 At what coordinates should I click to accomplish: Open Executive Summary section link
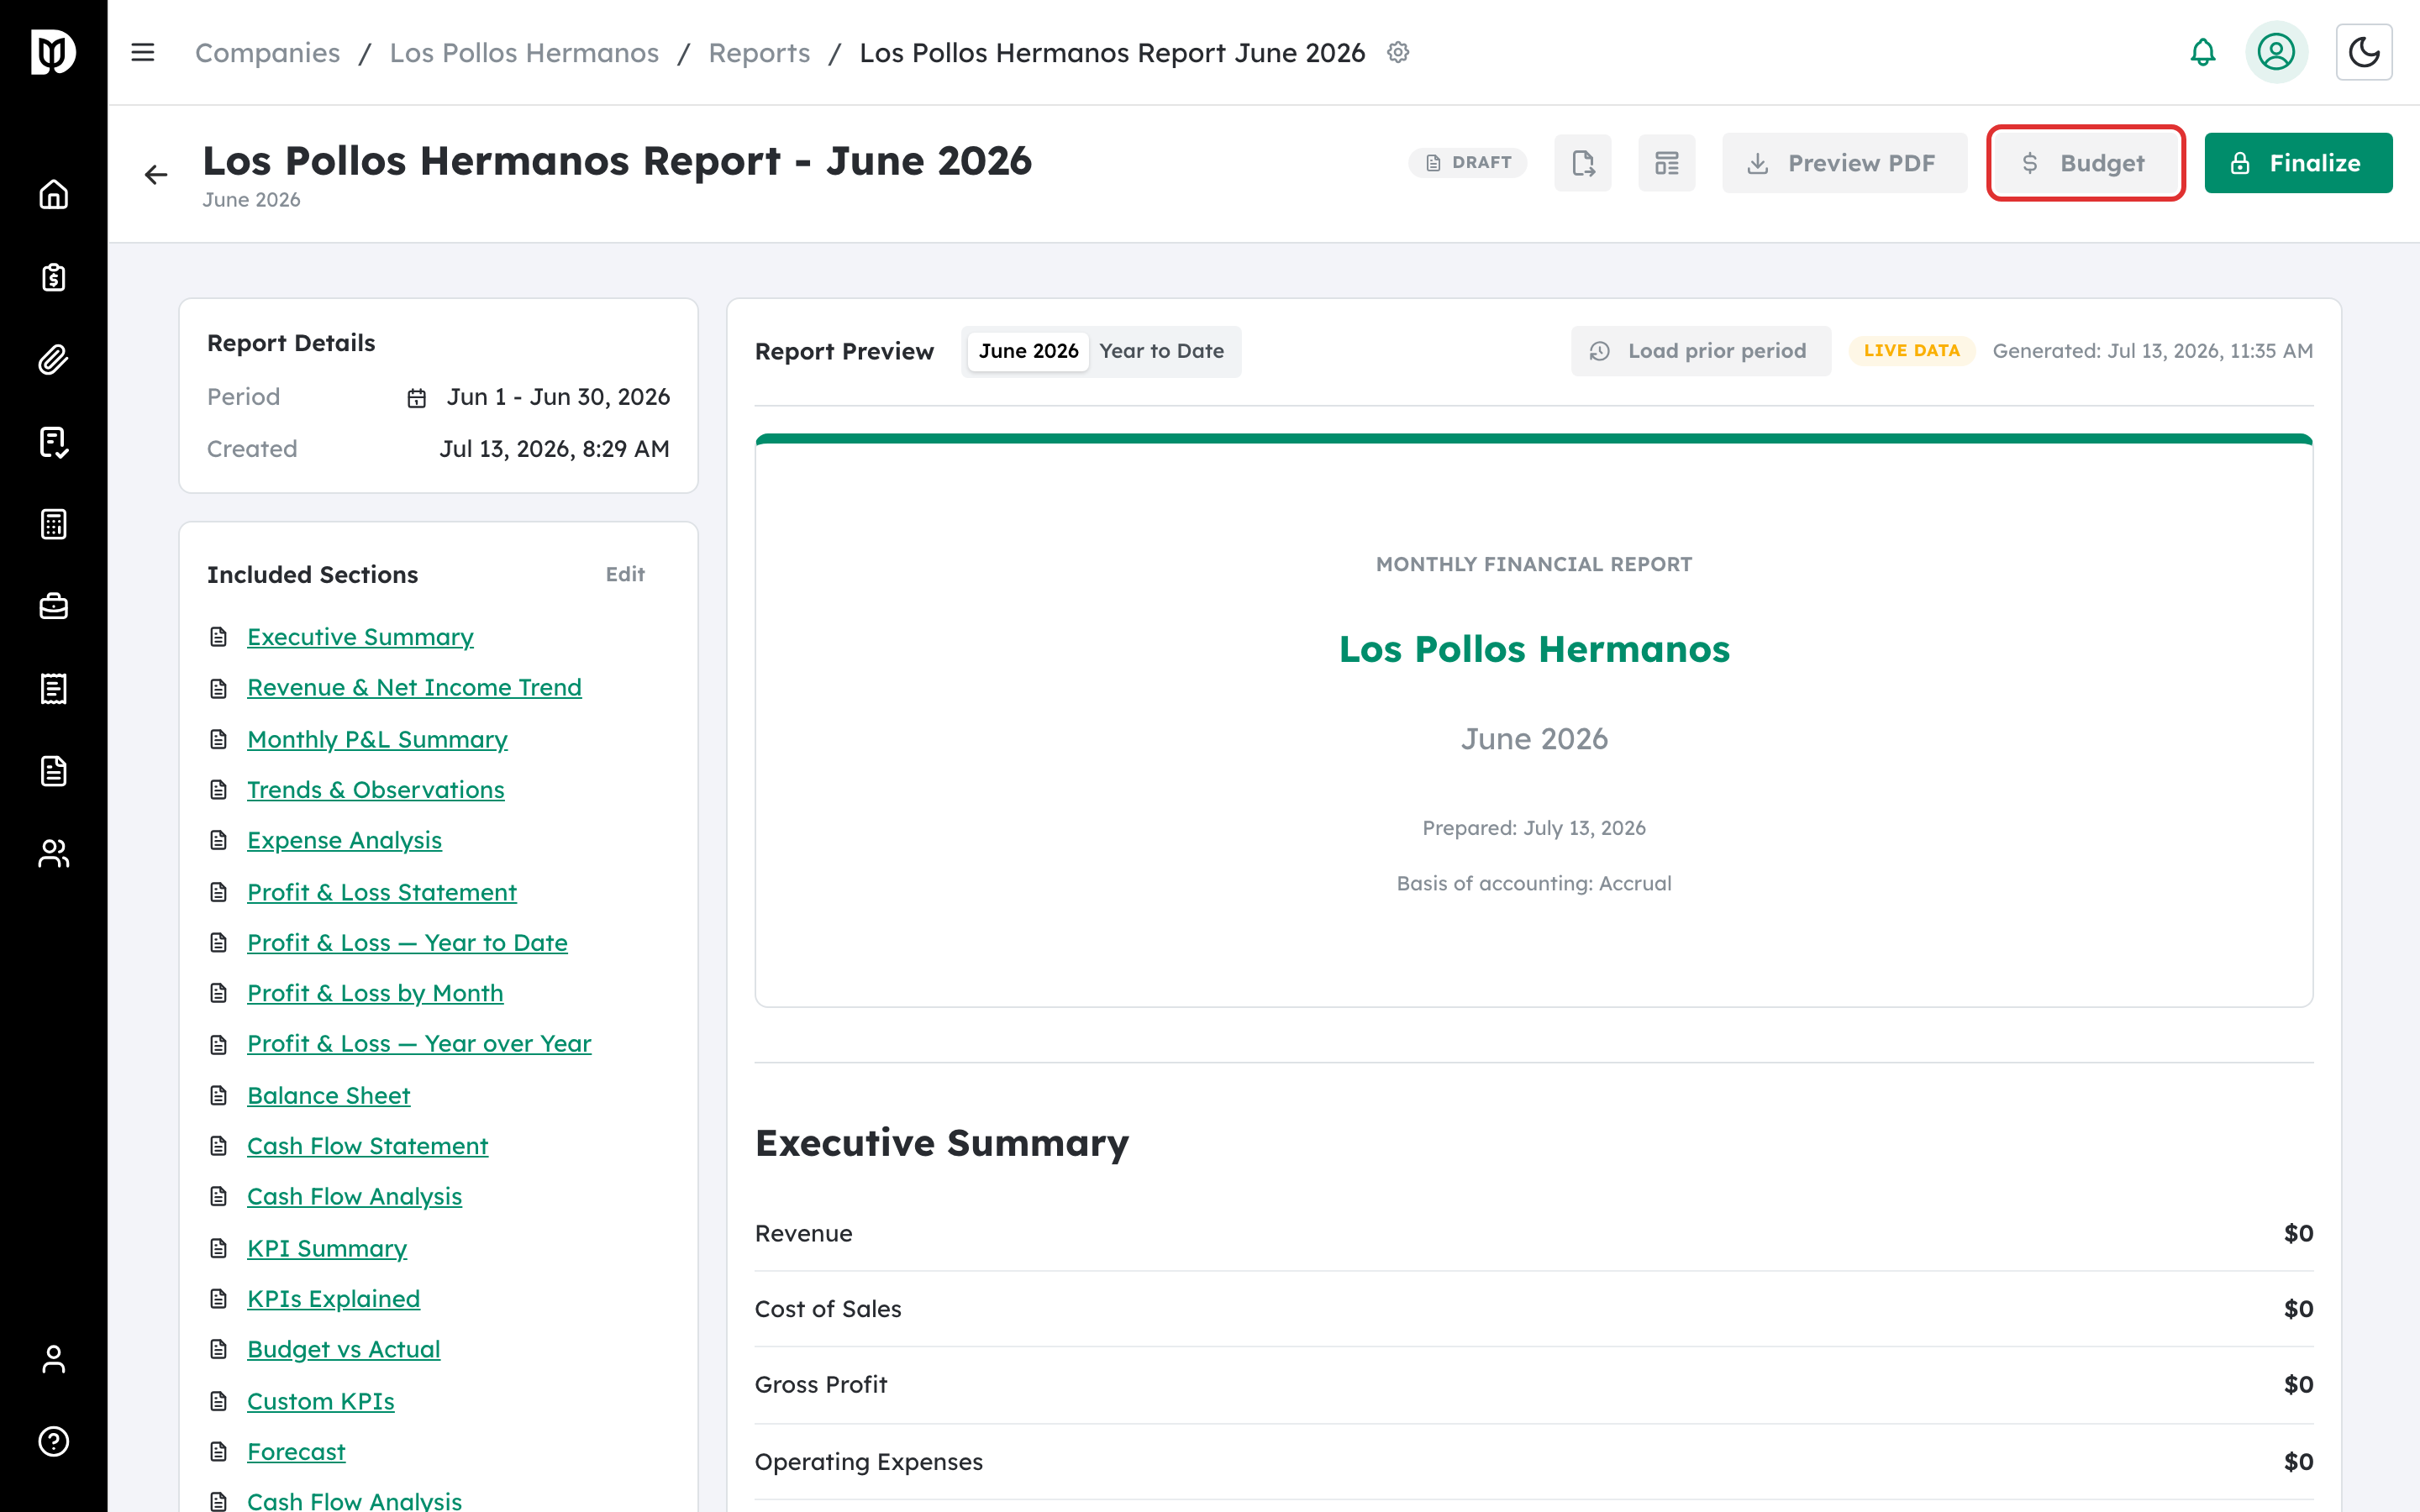360,637
